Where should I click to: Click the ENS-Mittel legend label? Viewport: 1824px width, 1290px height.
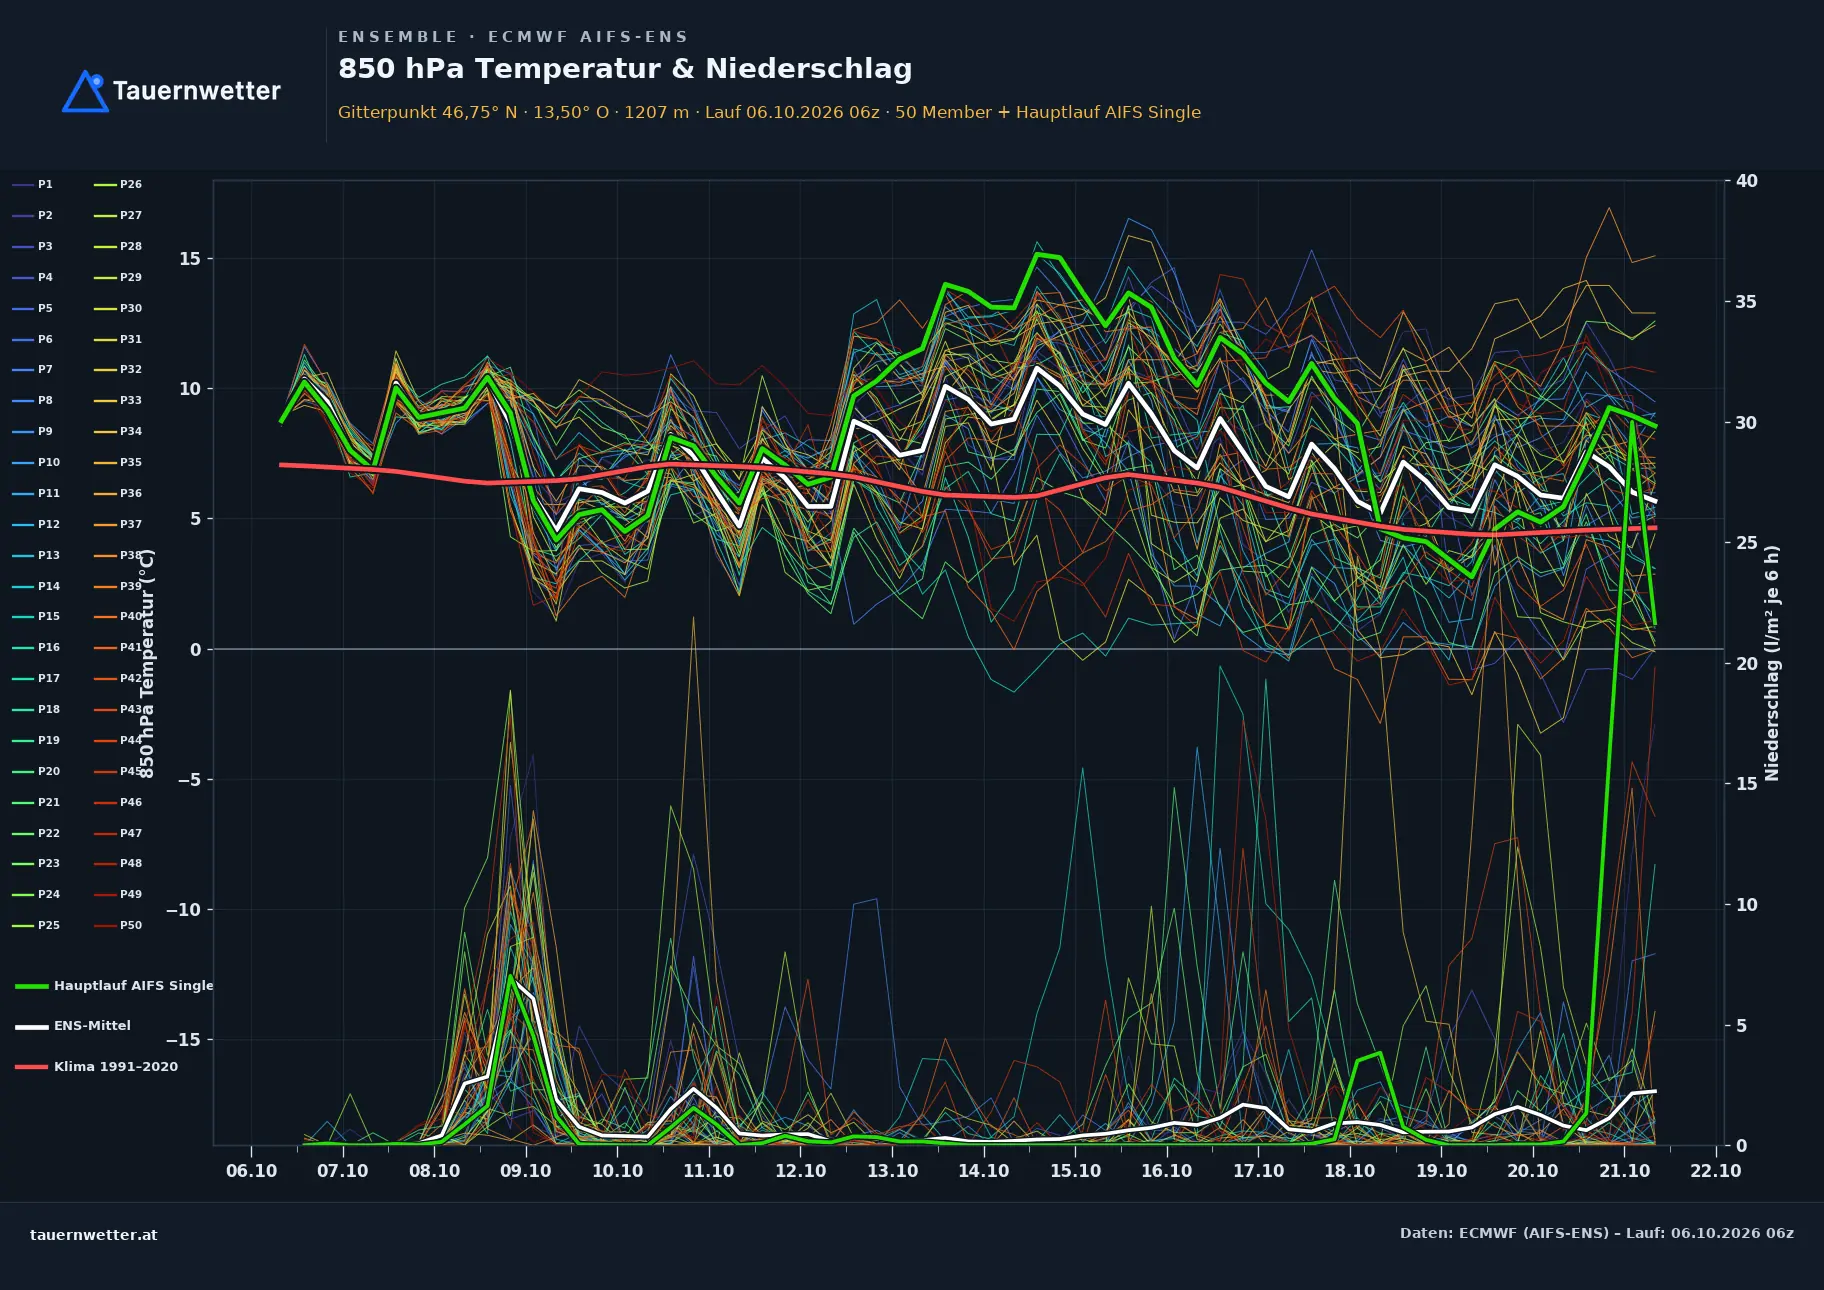[x=92, y=1026]
